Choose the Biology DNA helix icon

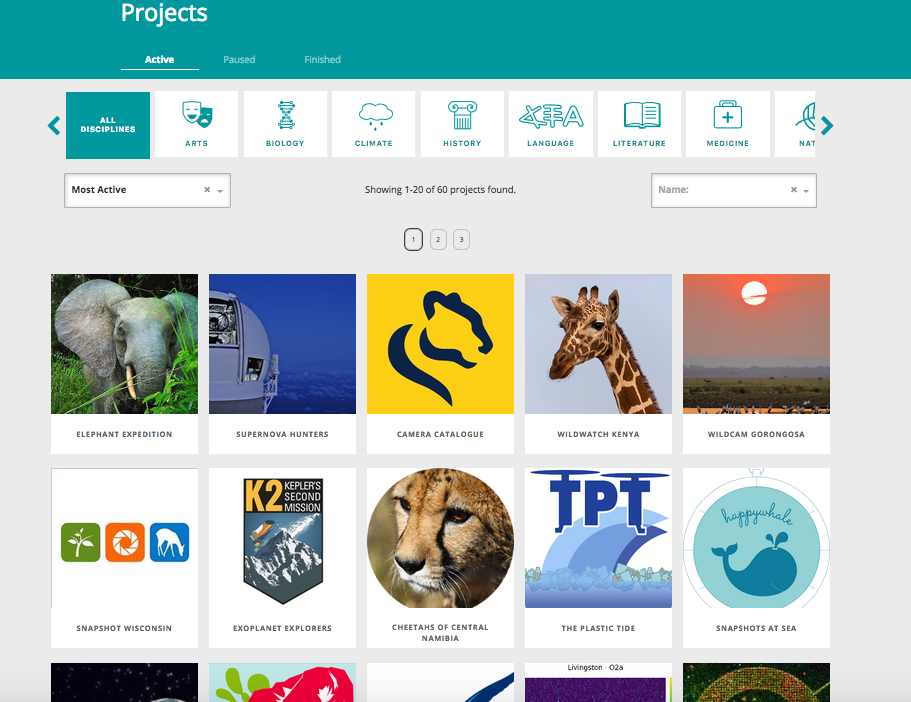tap(285, 114)
